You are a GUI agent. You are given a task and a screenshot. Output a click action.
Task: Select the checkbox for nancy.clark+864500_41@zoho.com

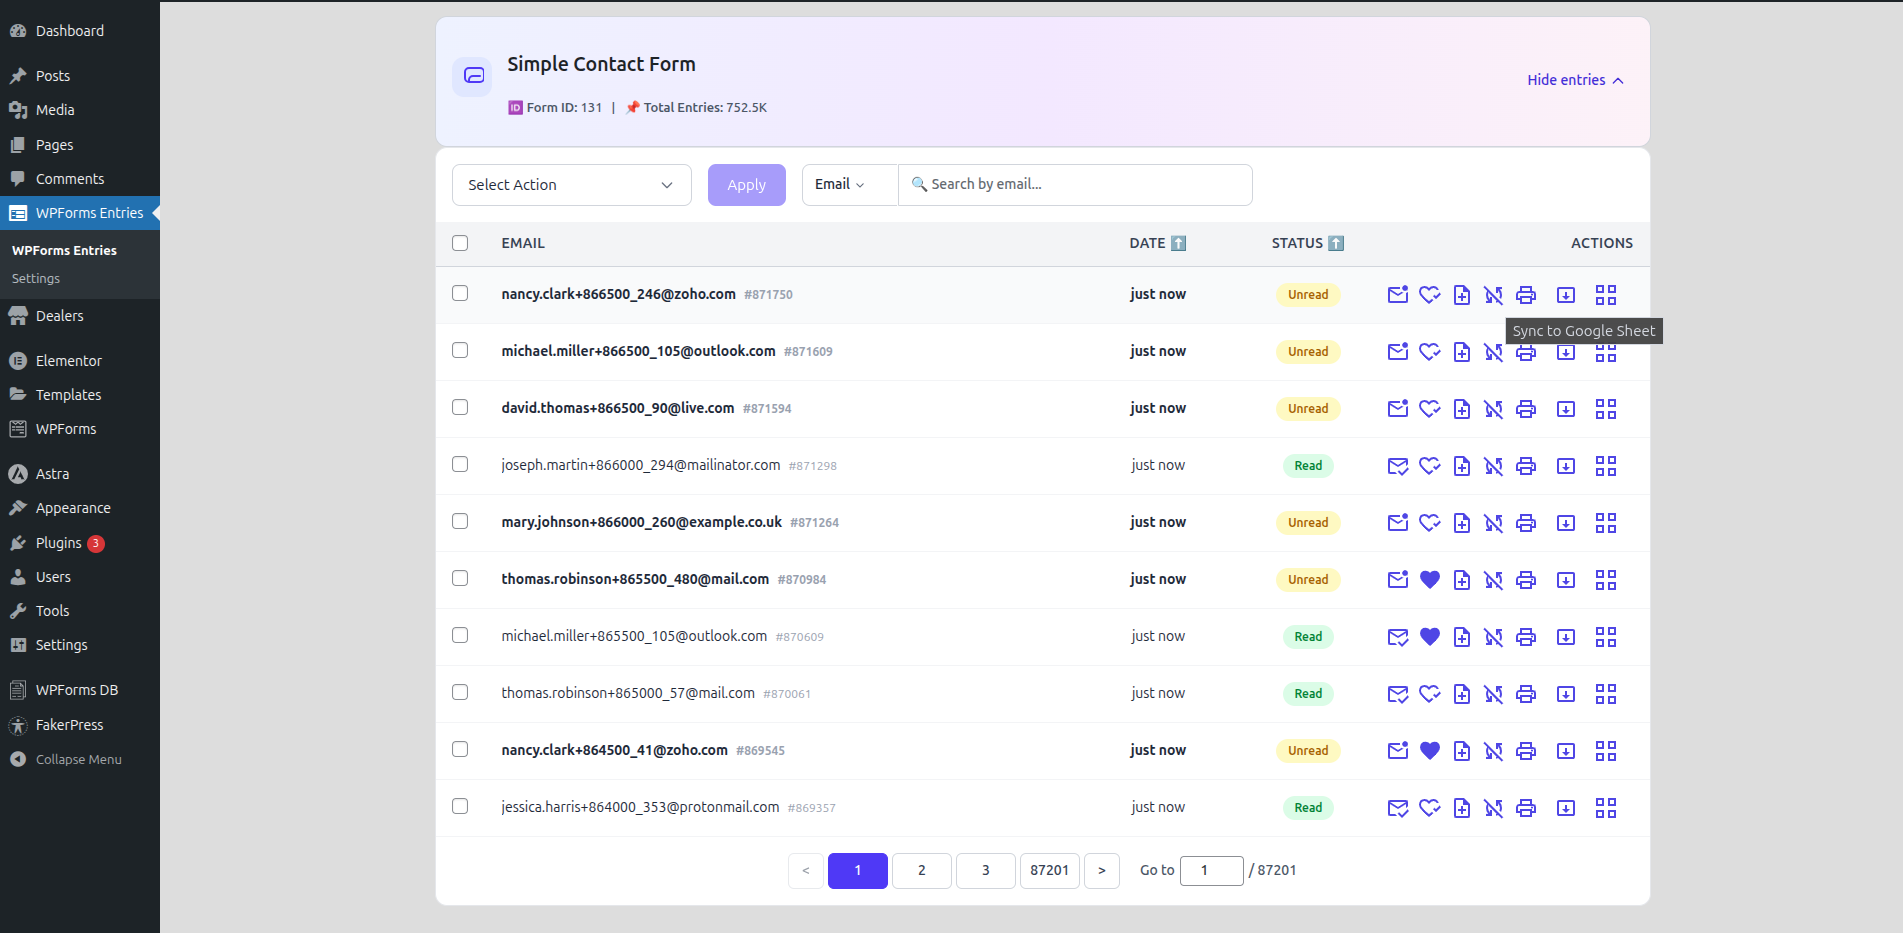pyautogui.click(x=460, y=749)
